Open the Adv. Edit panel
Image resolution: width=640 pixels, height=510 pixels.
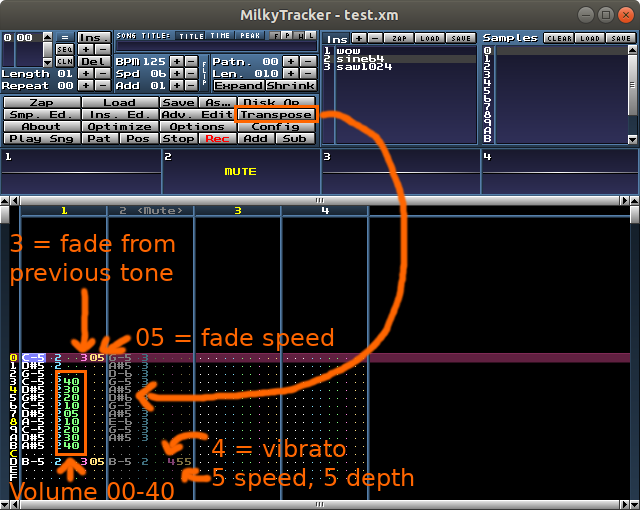[x=197, y=115]
